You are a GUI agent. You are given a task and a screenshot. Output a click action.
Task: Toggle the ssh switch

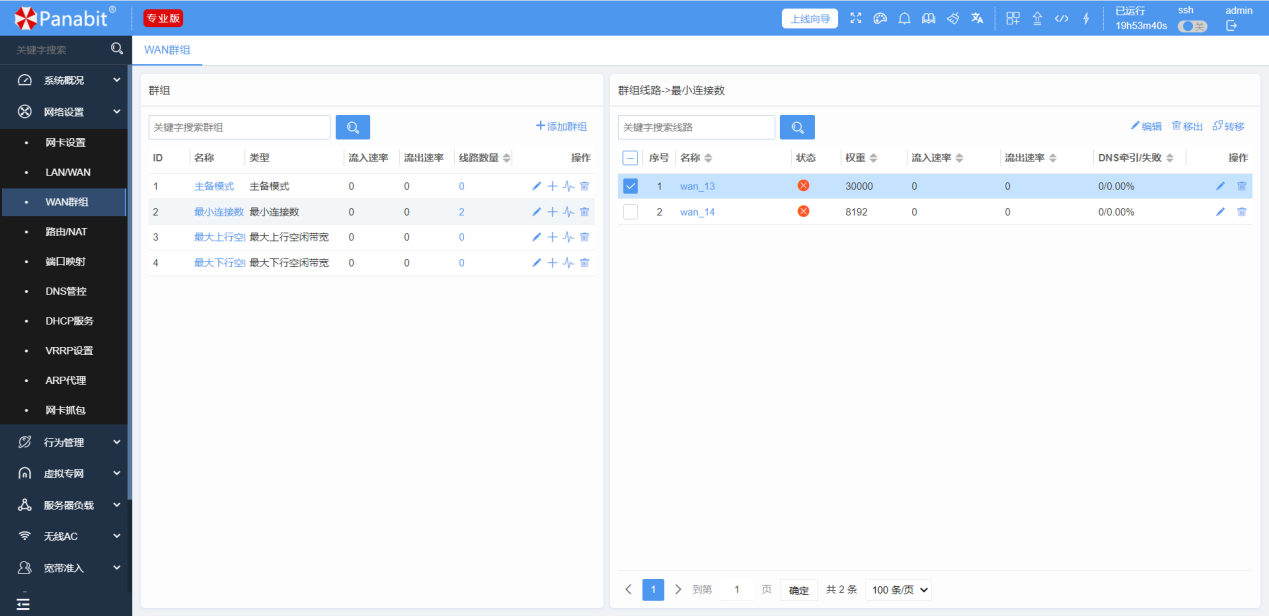(x=1192, y=26)
